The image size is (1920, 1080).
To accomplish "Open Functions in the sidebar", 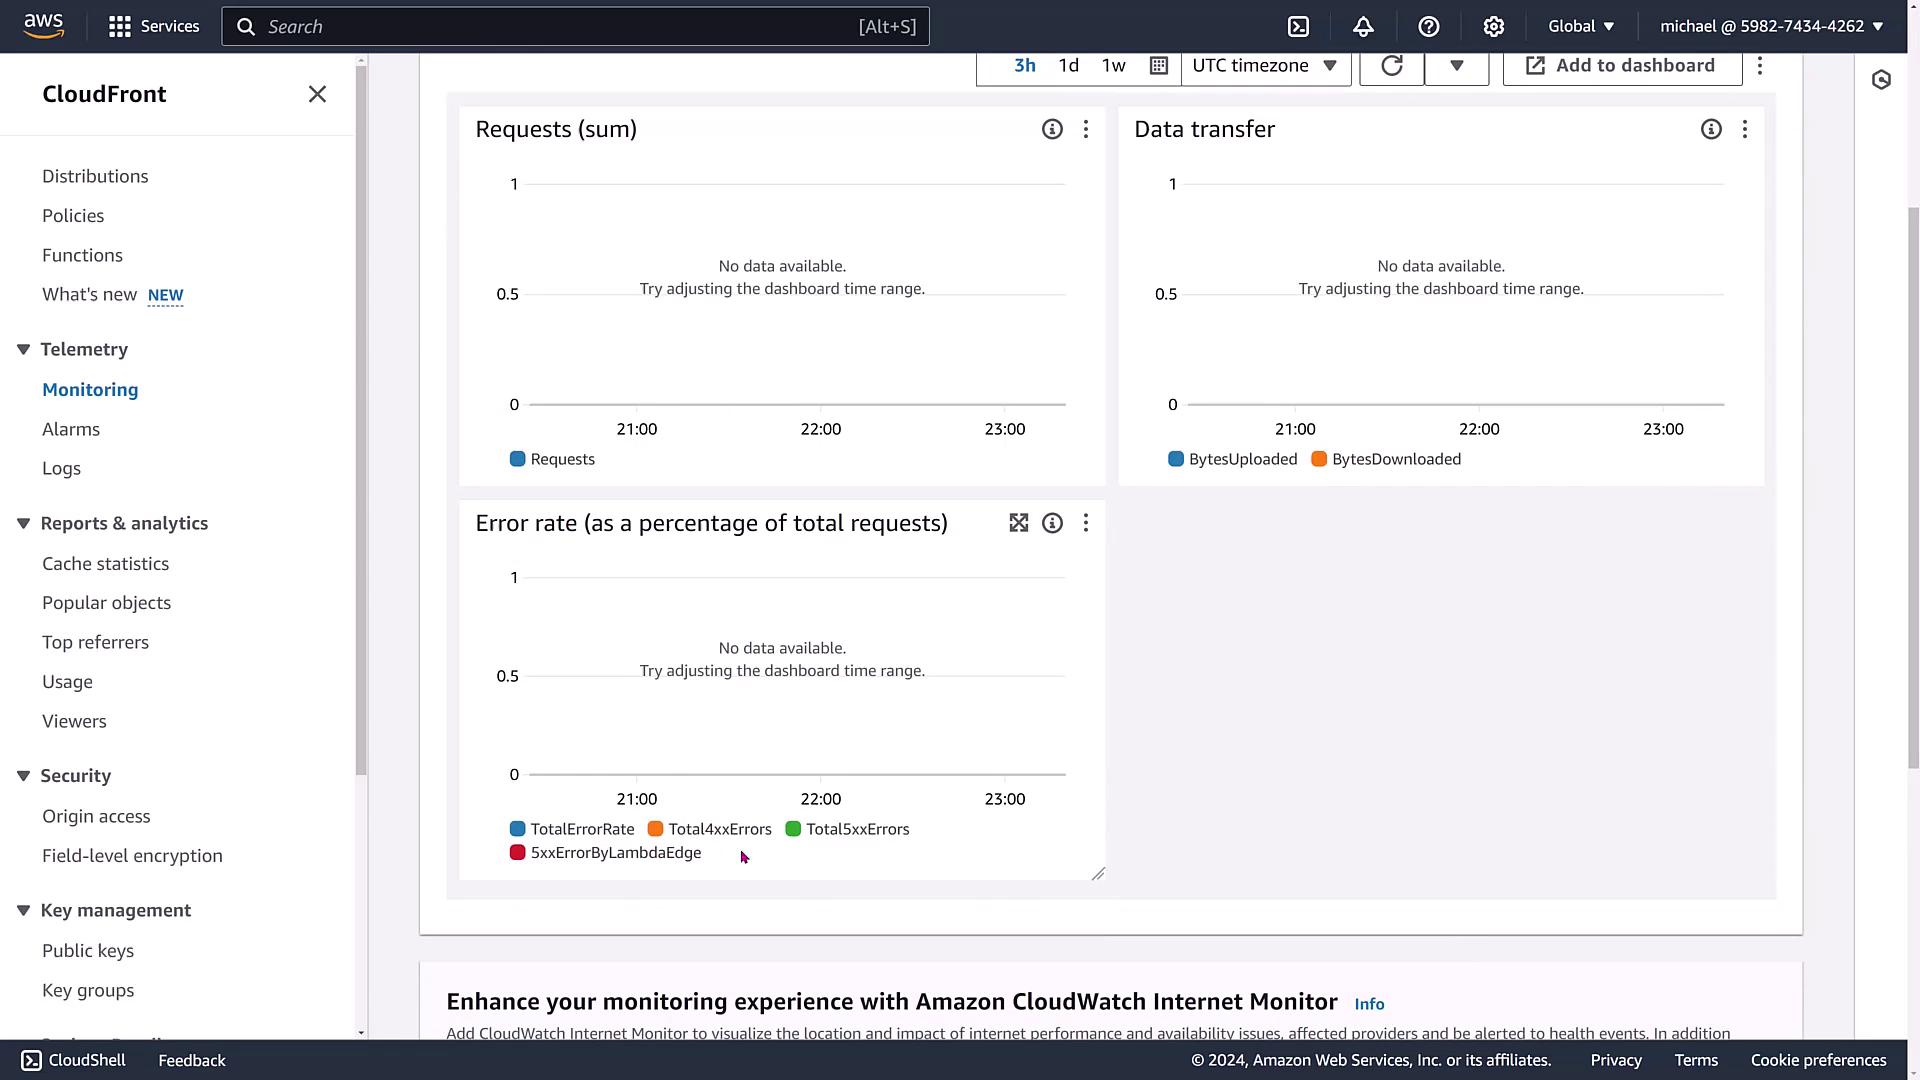I will tap(82, 255).
